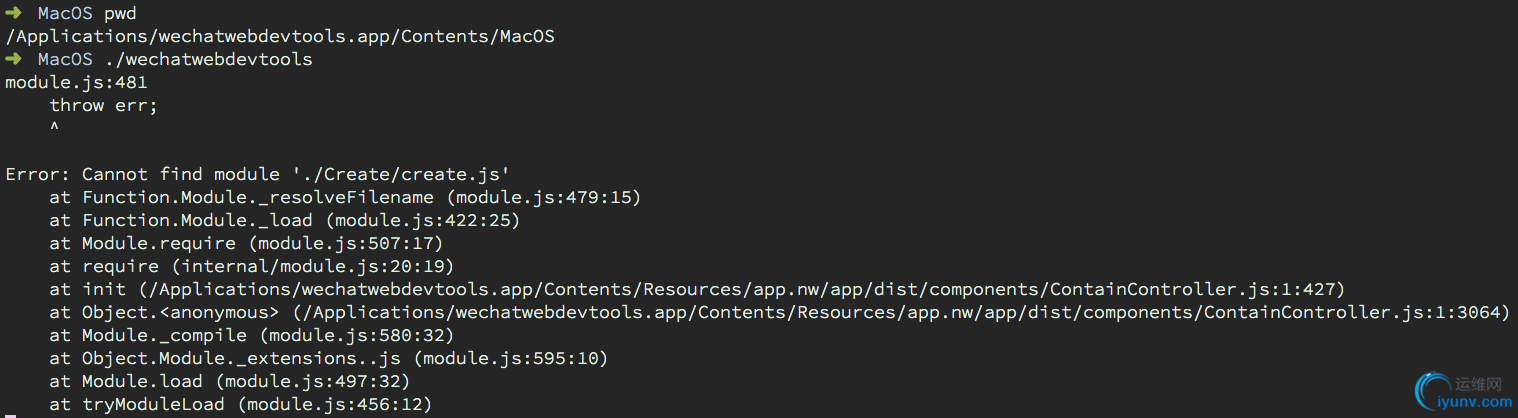Click the pwd command text
This screenshot has width=1518, height=418.
point(120,14)
